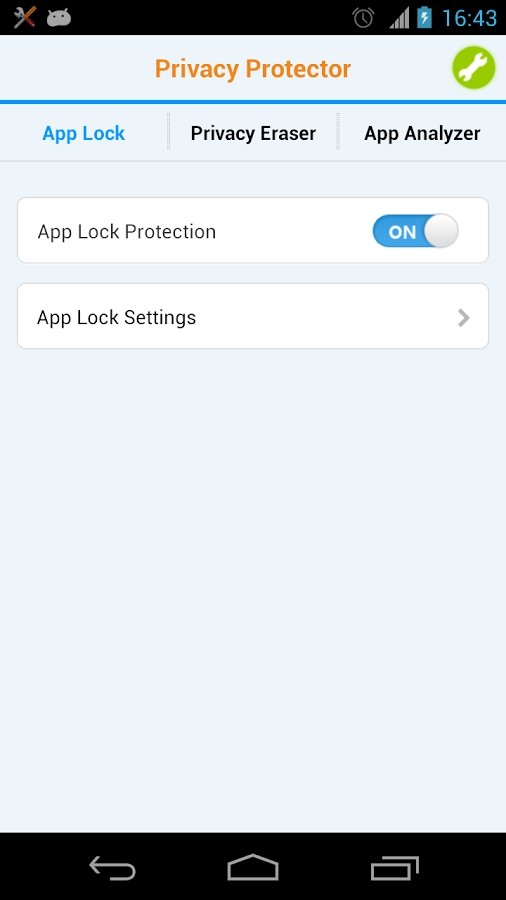Open the App Lock Settings row

coord(253,316)
